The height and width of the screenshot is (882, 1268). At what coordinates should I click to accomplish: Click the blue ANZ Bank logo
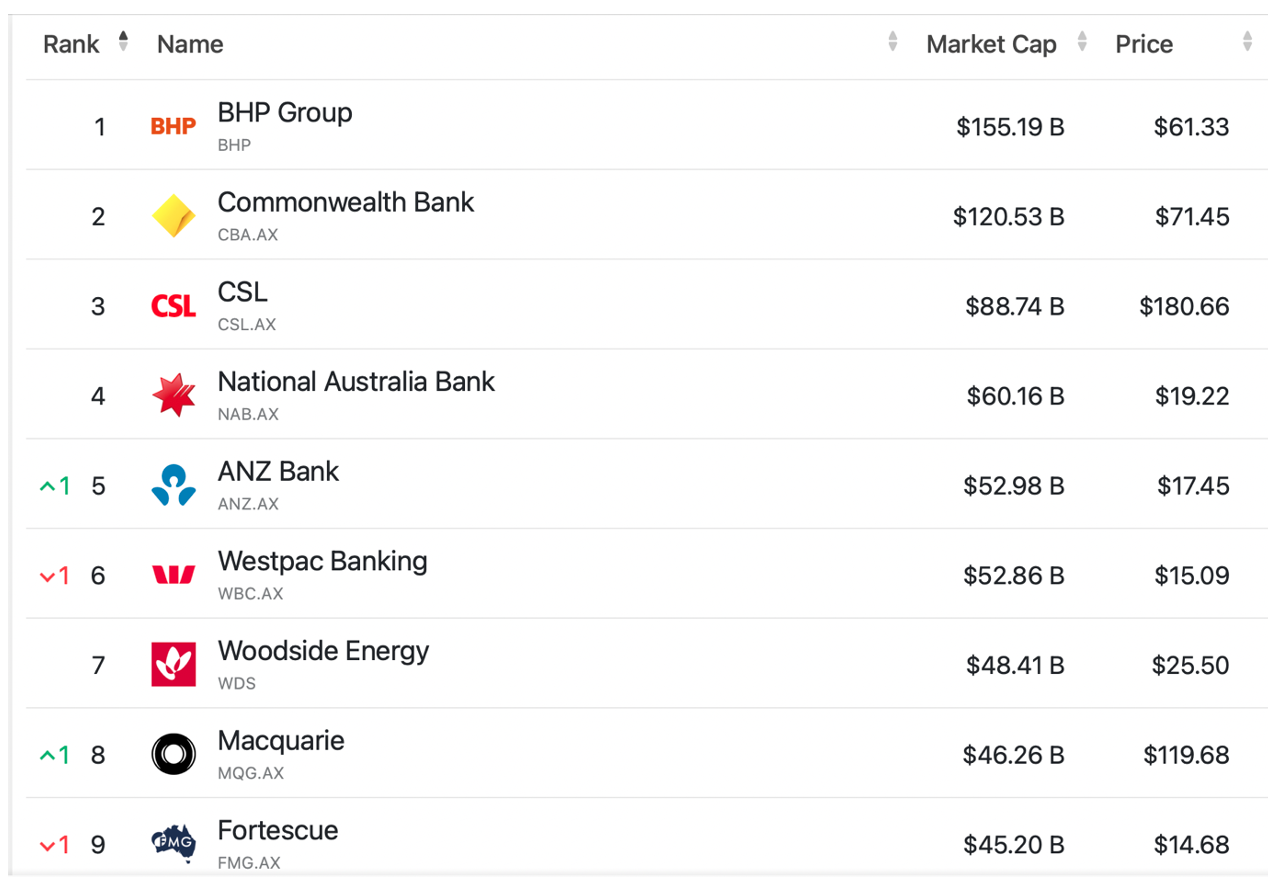173,486
